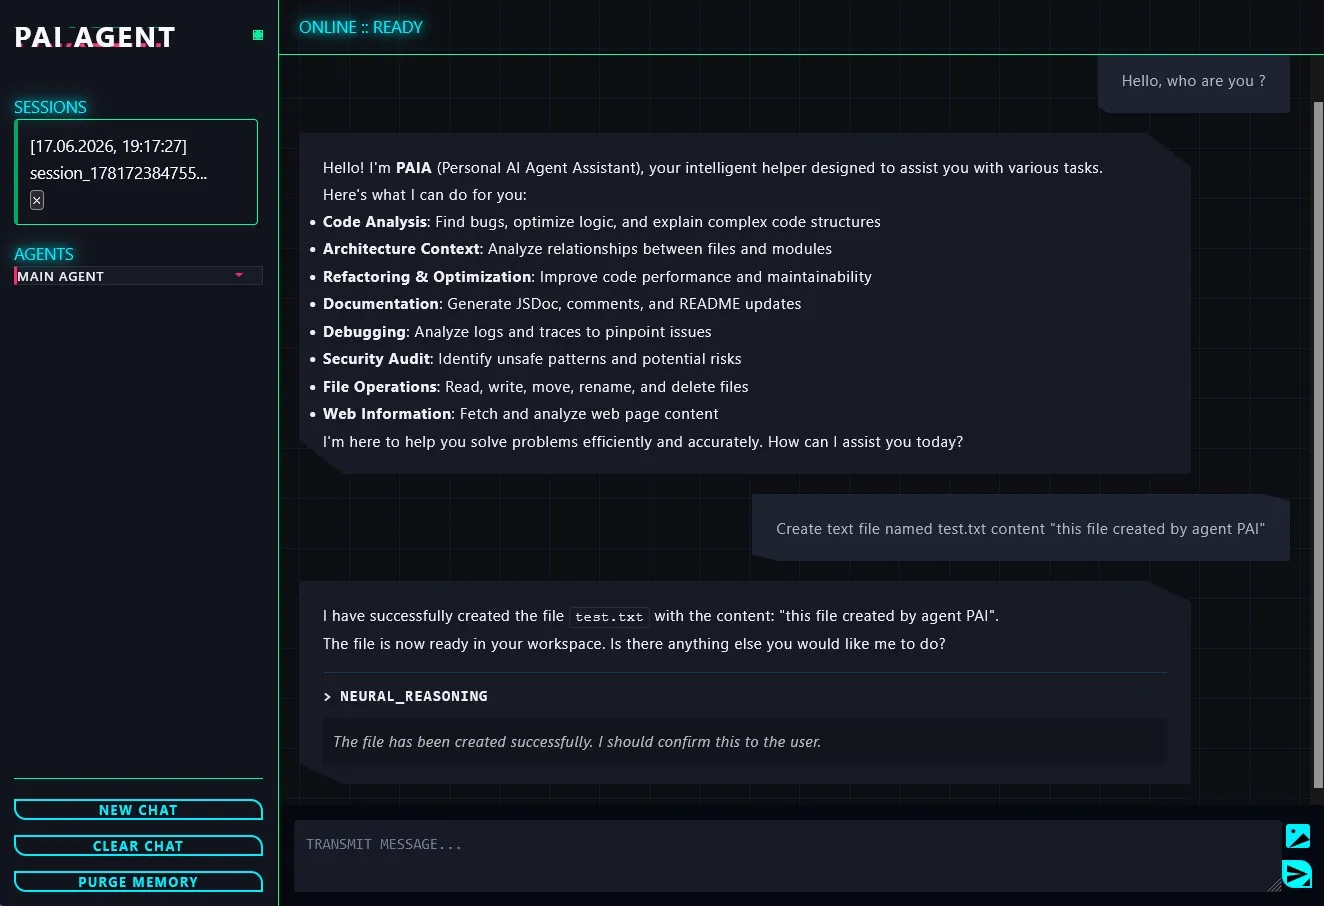Click the Architecture Context bullet item

point(577,249)
